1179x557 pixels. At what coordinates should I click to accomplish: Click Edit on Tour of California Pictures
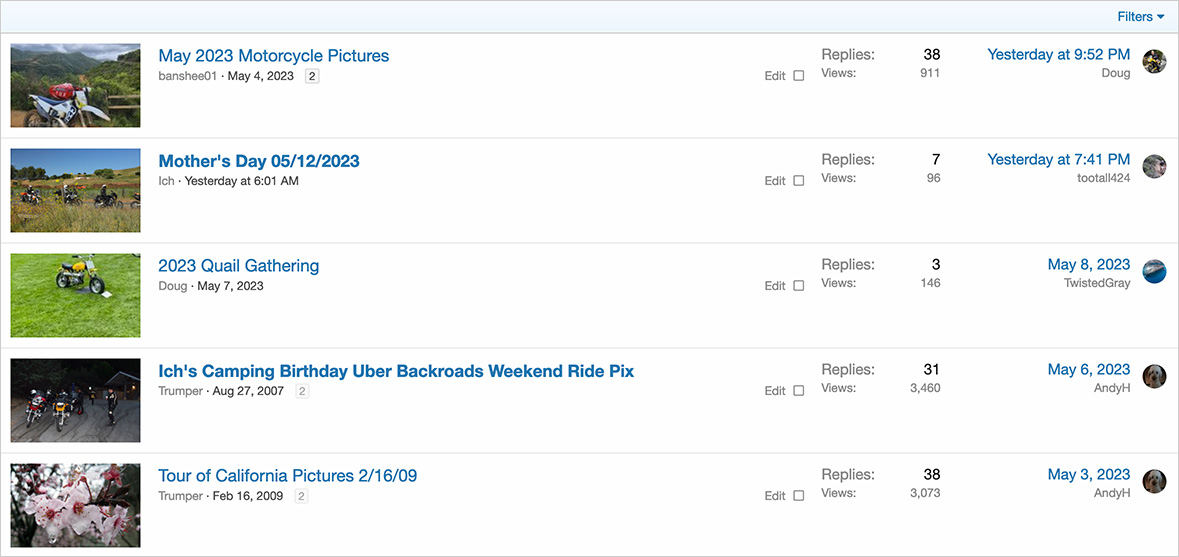(775, 496)
